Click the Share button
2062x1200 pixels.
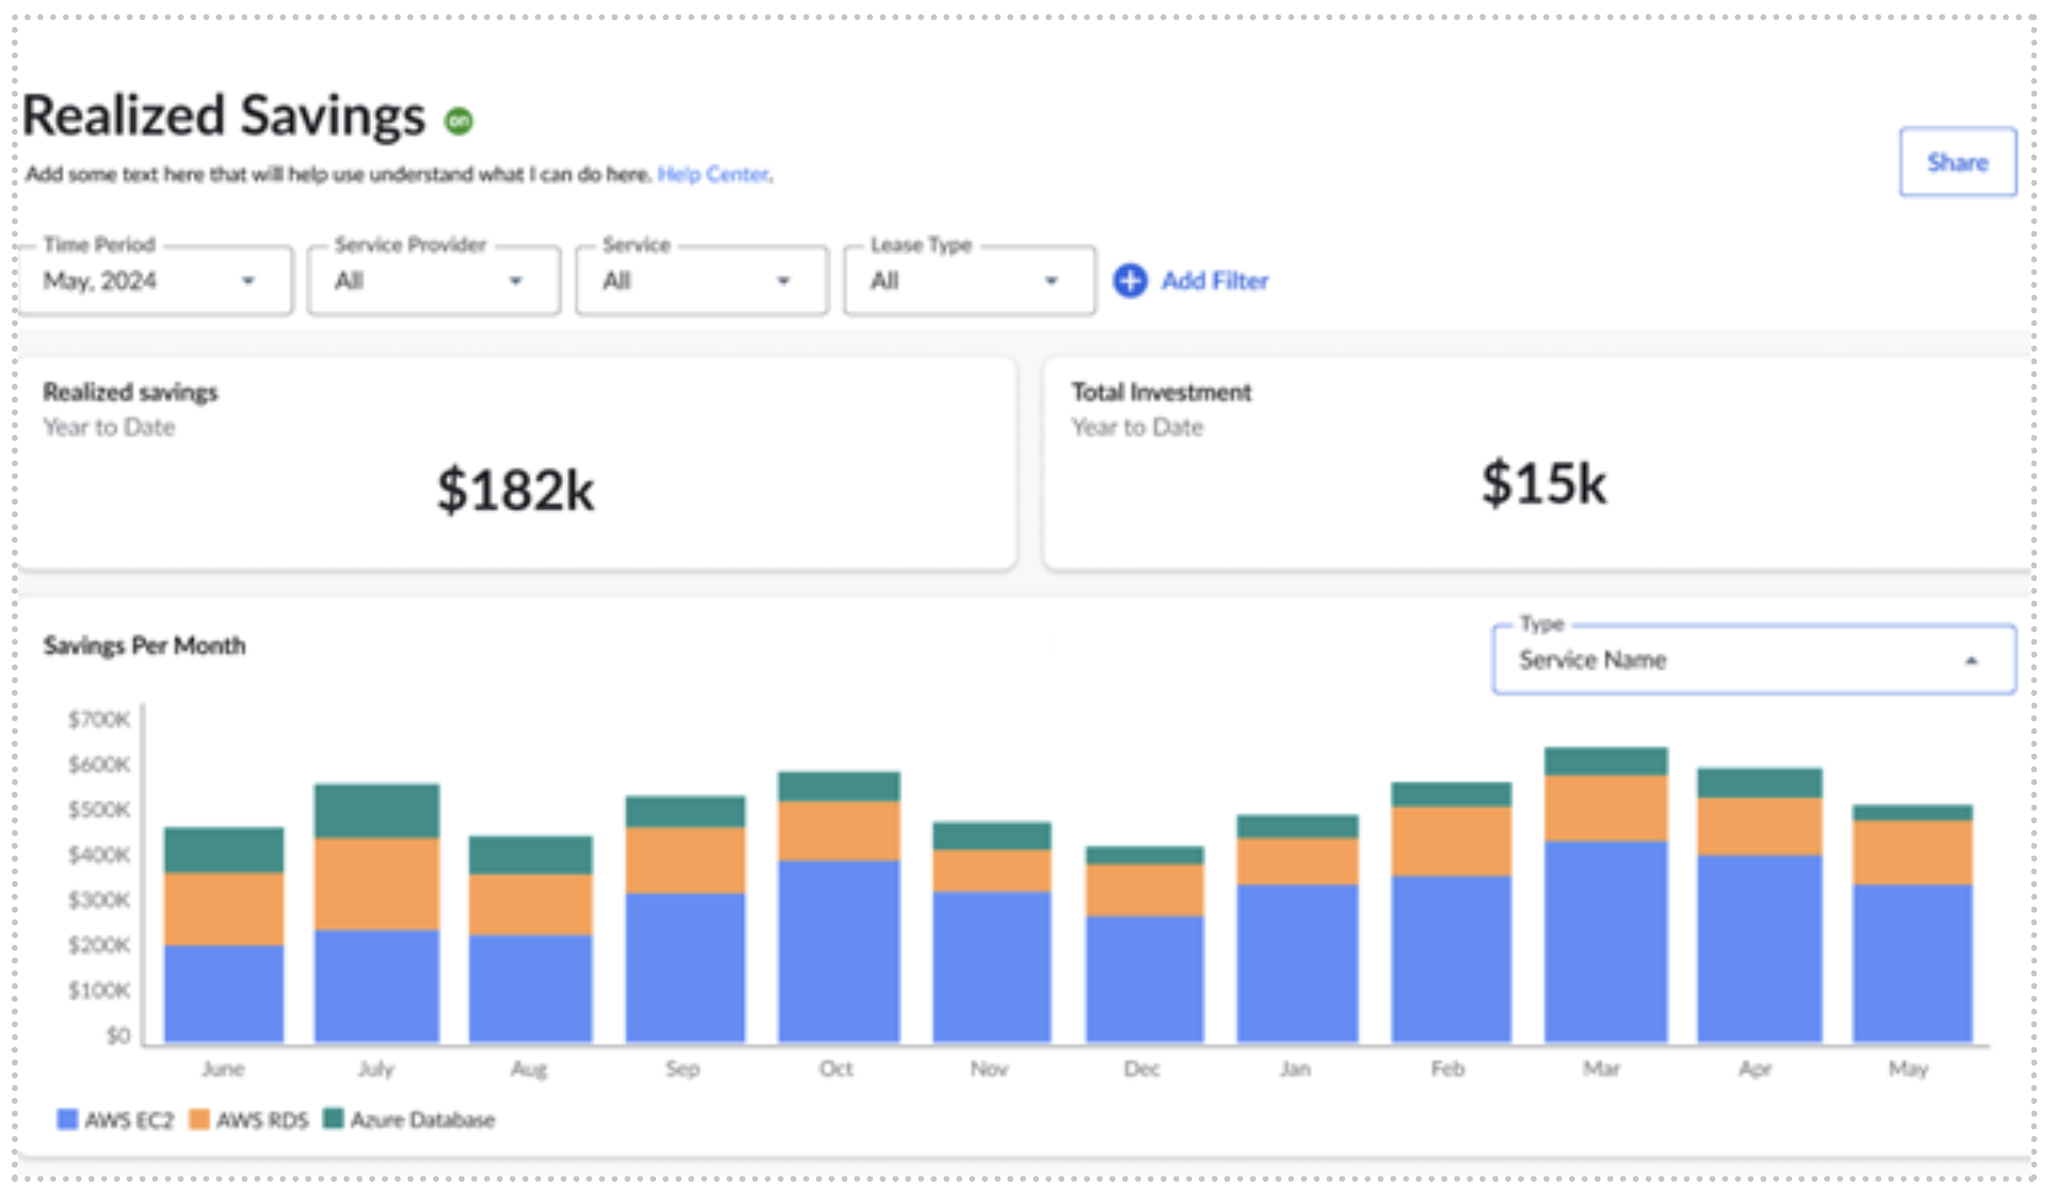pyautogui.click(x=1957, y=162)
